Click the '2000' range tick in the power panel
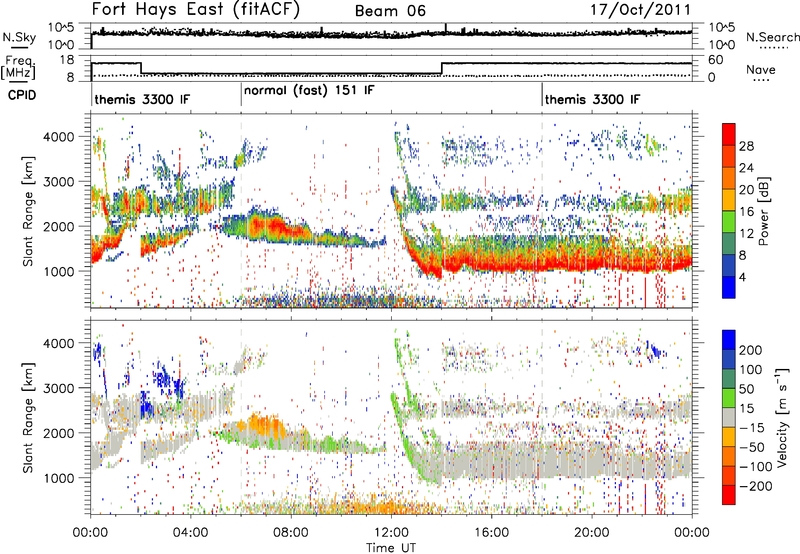 coord(59,226)
